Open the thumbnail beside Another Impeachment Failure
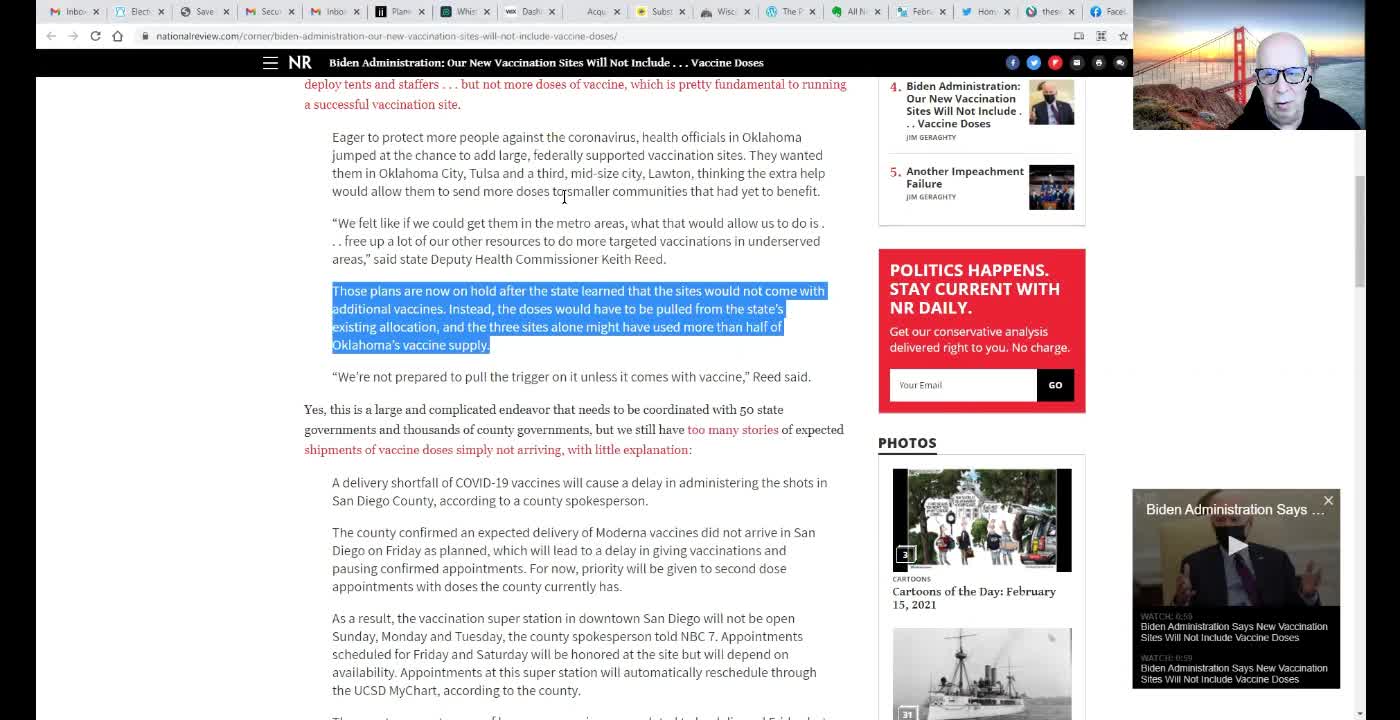The height and width of the screenshot is (720, 1400). 1051,187
